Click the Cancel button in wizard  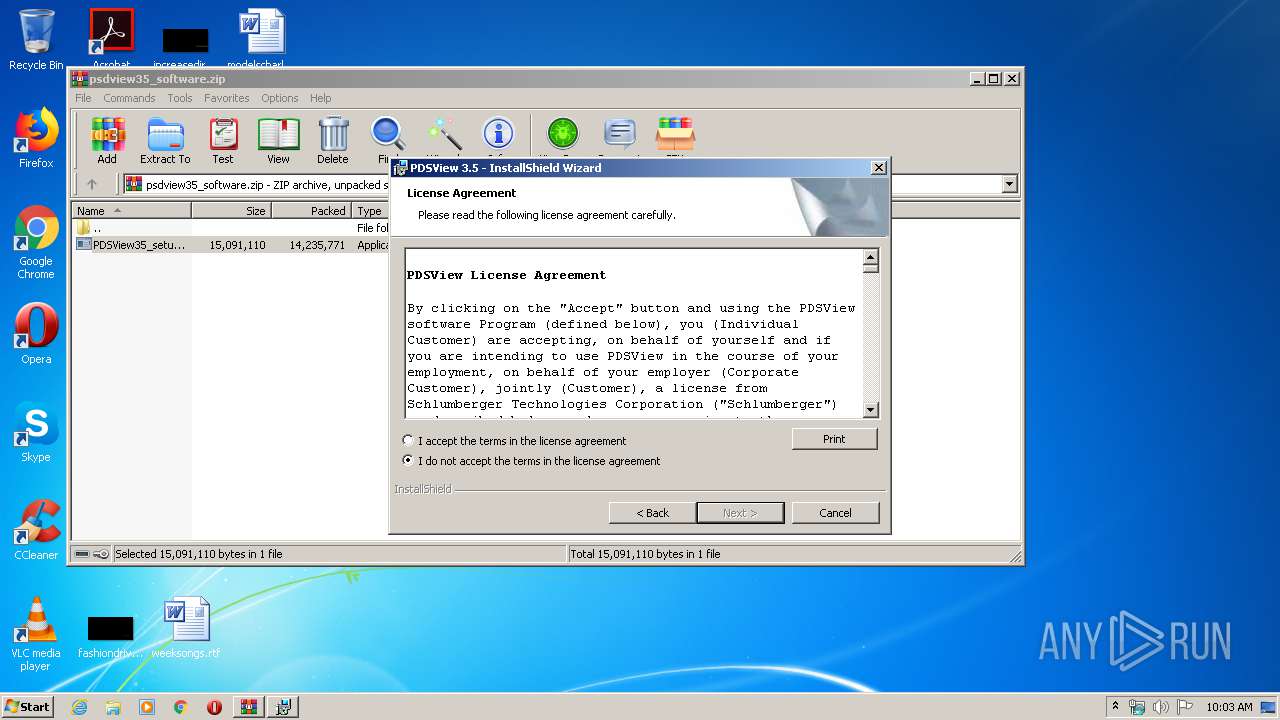(x=835, y=513)
